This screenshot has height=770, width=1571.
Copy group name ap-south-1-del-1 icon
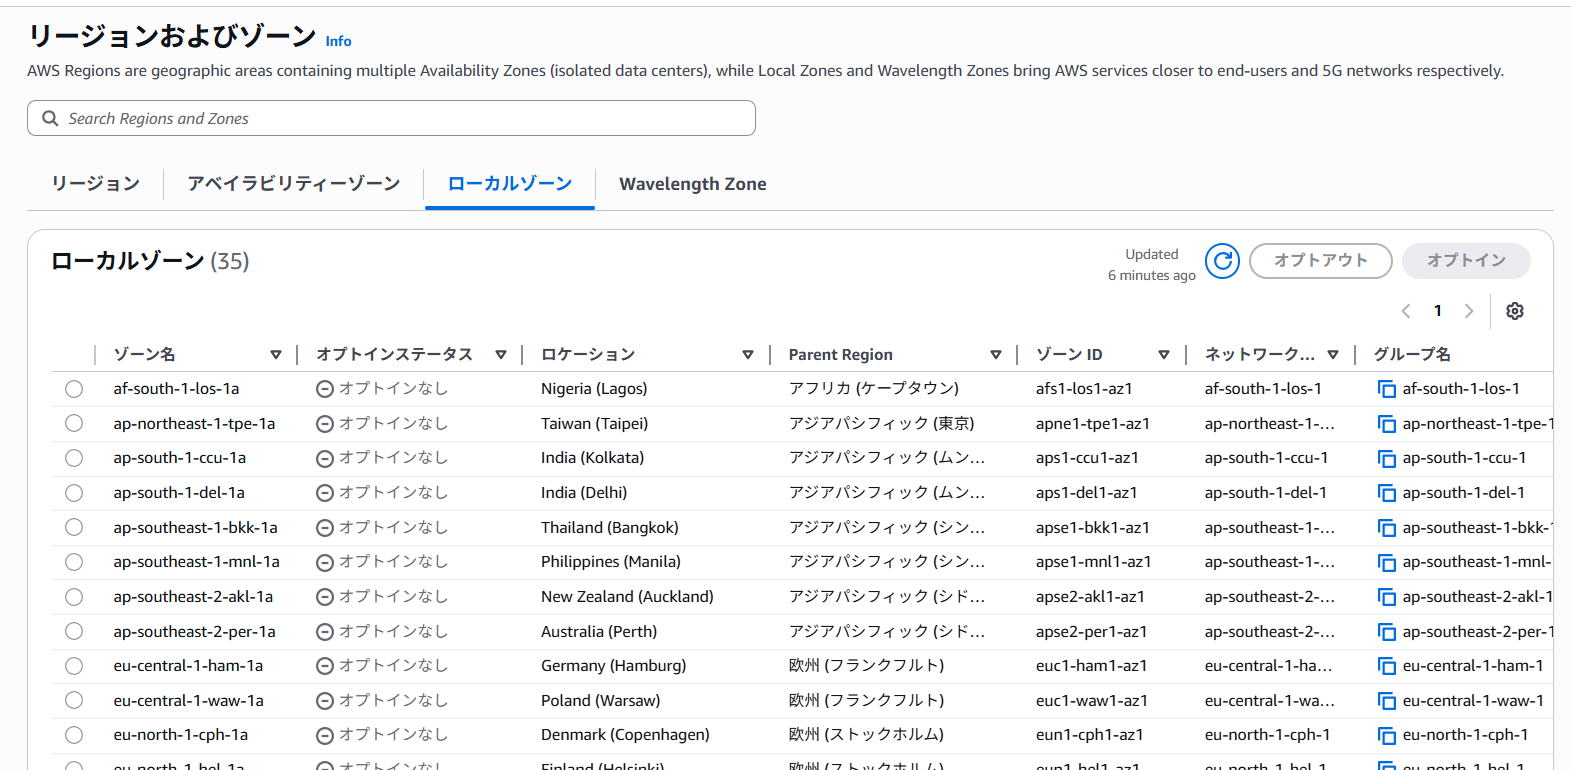coord(1386,493)
